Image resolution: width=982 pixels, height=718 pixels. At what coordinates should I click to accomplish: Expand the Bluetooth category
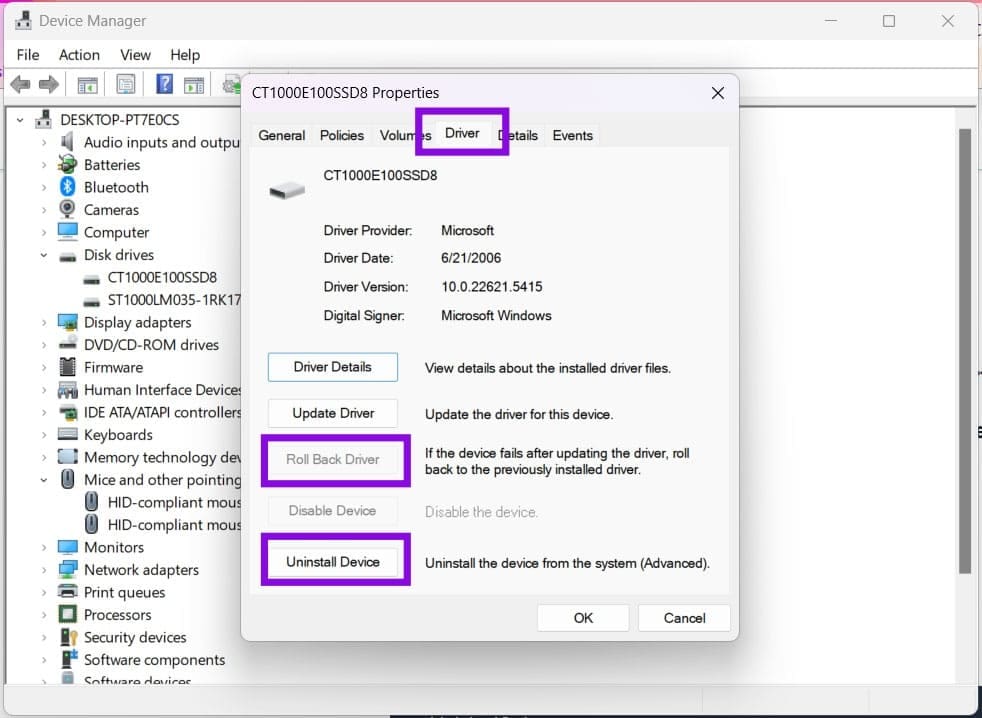click(44, 187)
